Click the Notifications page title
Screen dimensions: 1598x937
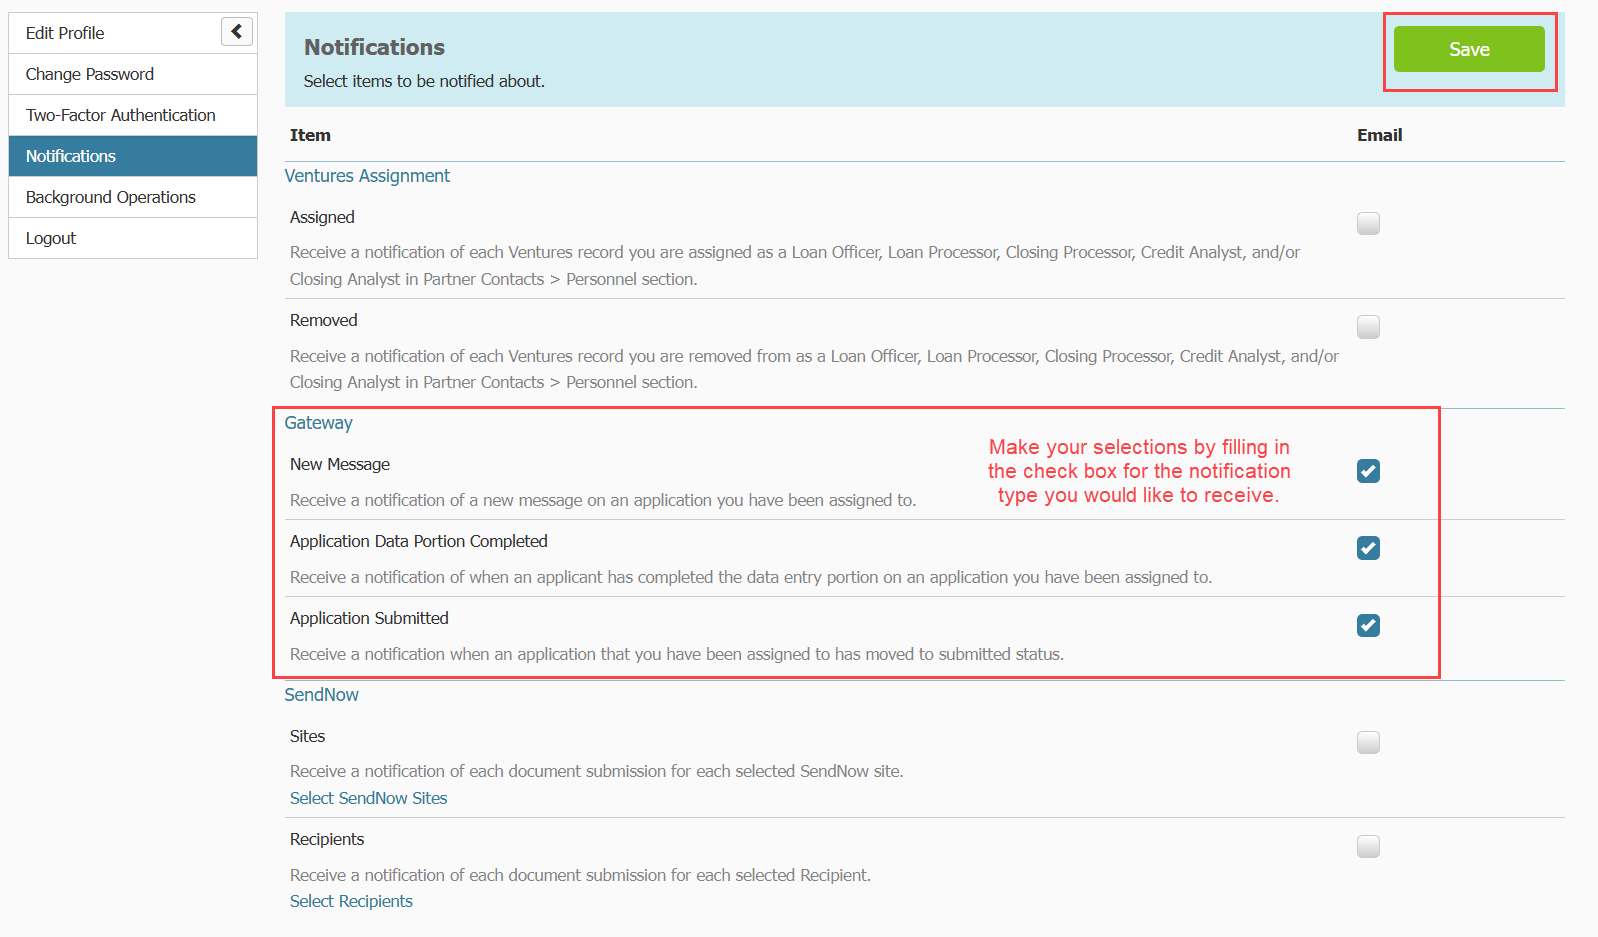click(374, 47)
